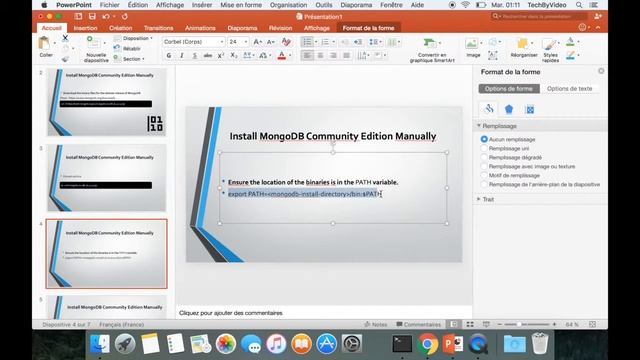This screenshot has width=640, height=360.
Task: Insert an Image from the ribbon
Action: (x=473, y=47)
